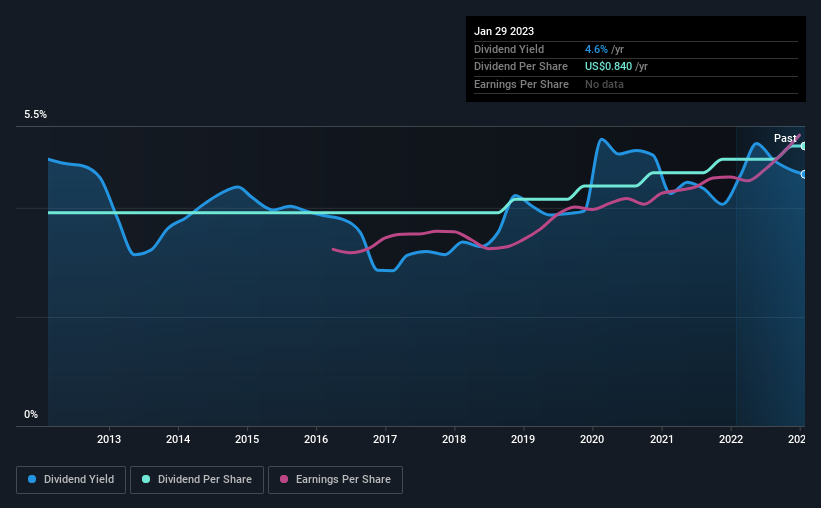Image resolution: width=821 pixels, height=508 pixels.
Task: Click the 2020 x-axis label
Action: tap(592, 439)
